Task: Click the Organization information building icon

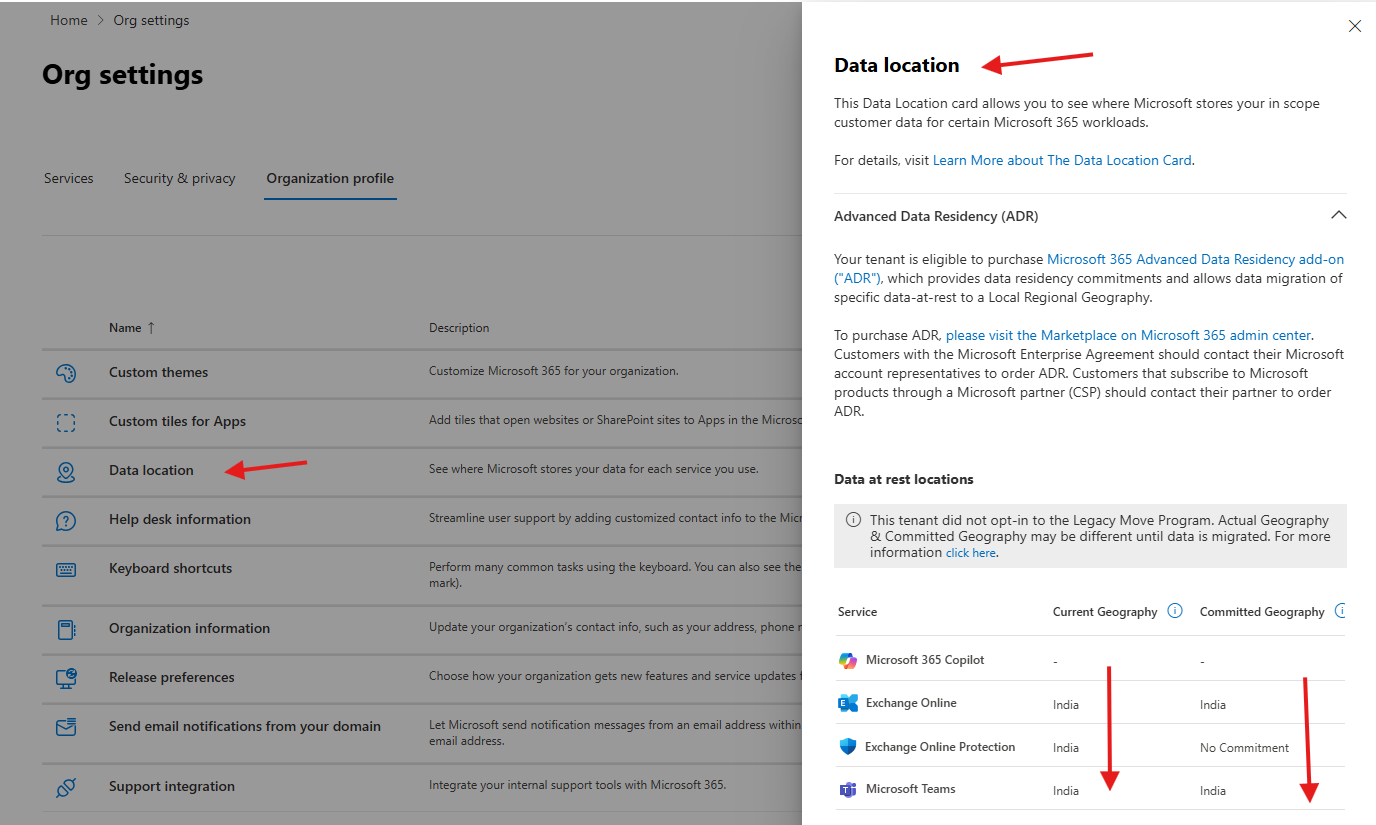Action: pos(66,629)
